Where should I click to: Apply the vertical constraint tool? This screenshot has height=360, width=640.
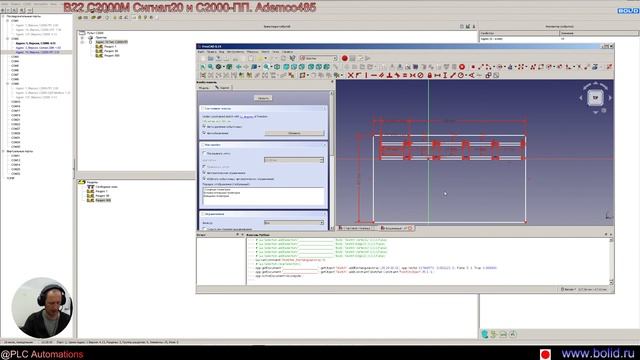pyautogui.click(x=367, y=75)
